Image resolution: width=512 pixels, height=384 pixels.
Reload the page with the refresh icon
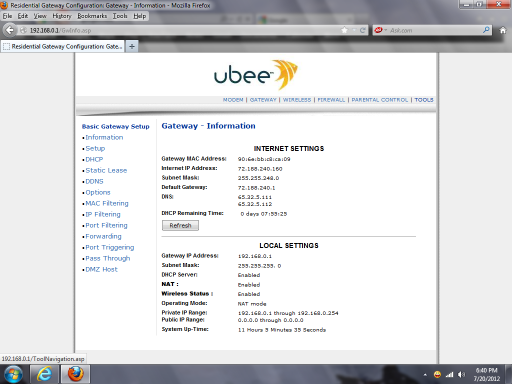click(363, 30)
